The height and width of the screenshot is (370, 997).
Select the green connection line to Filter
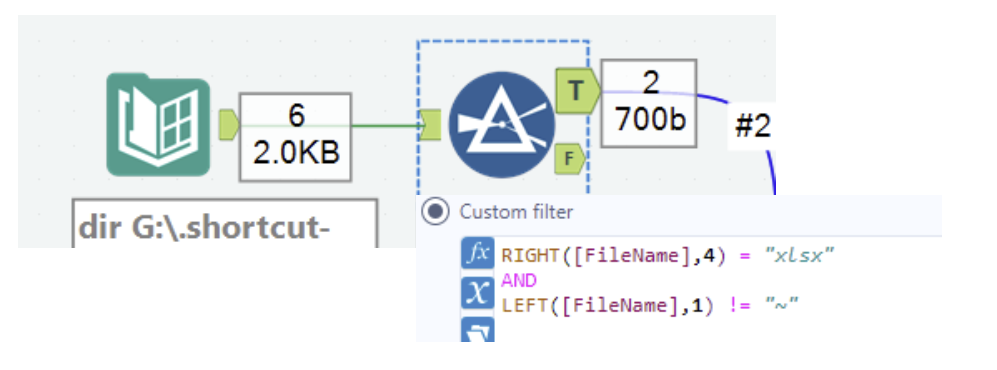tap(387, 125)
